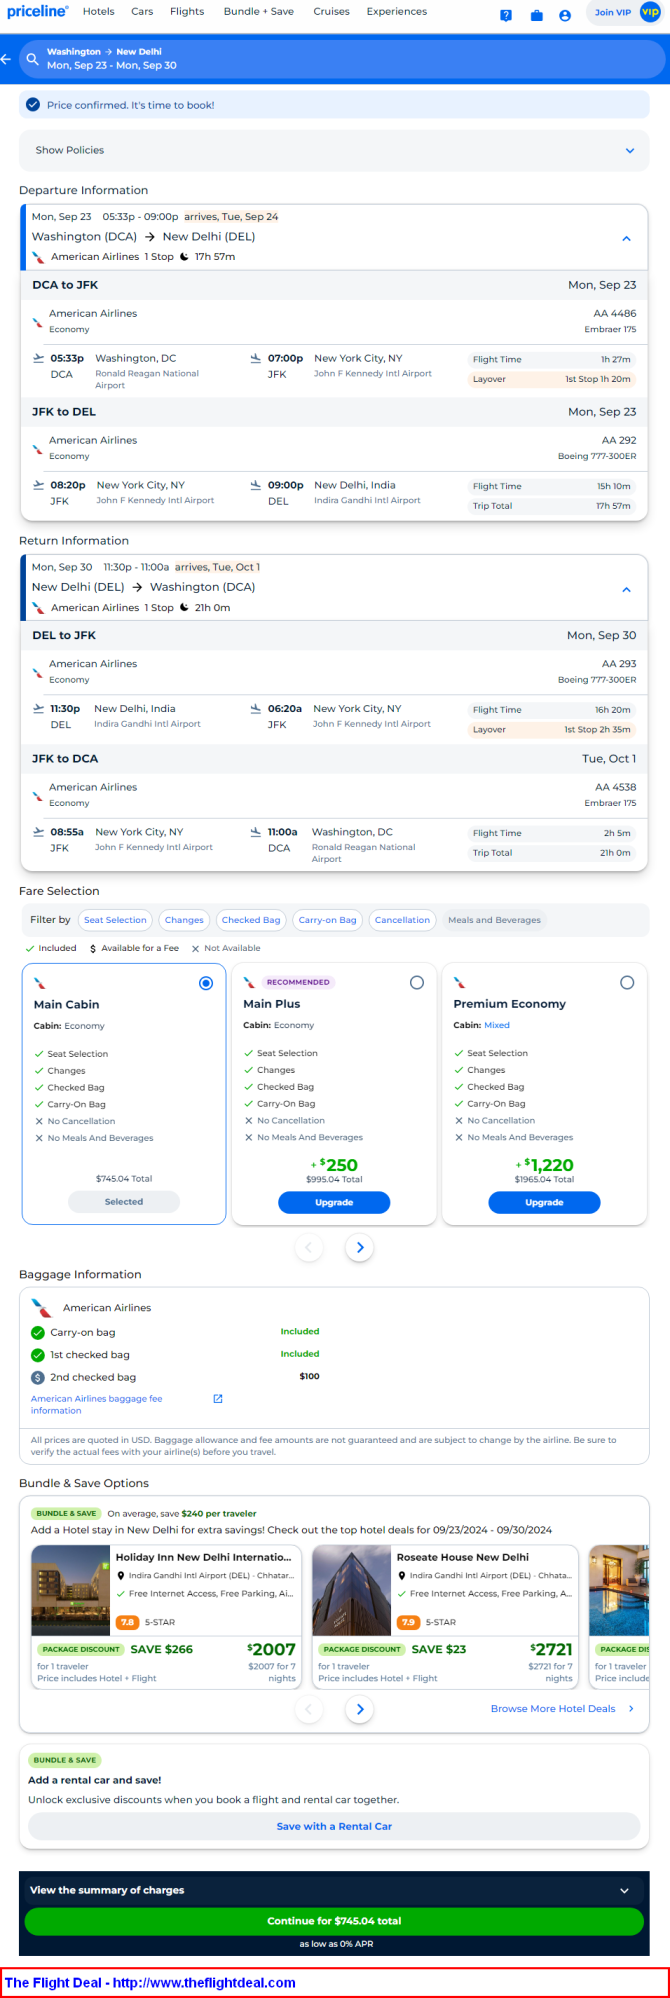Open the Flights tab
The image size is (670, 1998).
(187, 12)
